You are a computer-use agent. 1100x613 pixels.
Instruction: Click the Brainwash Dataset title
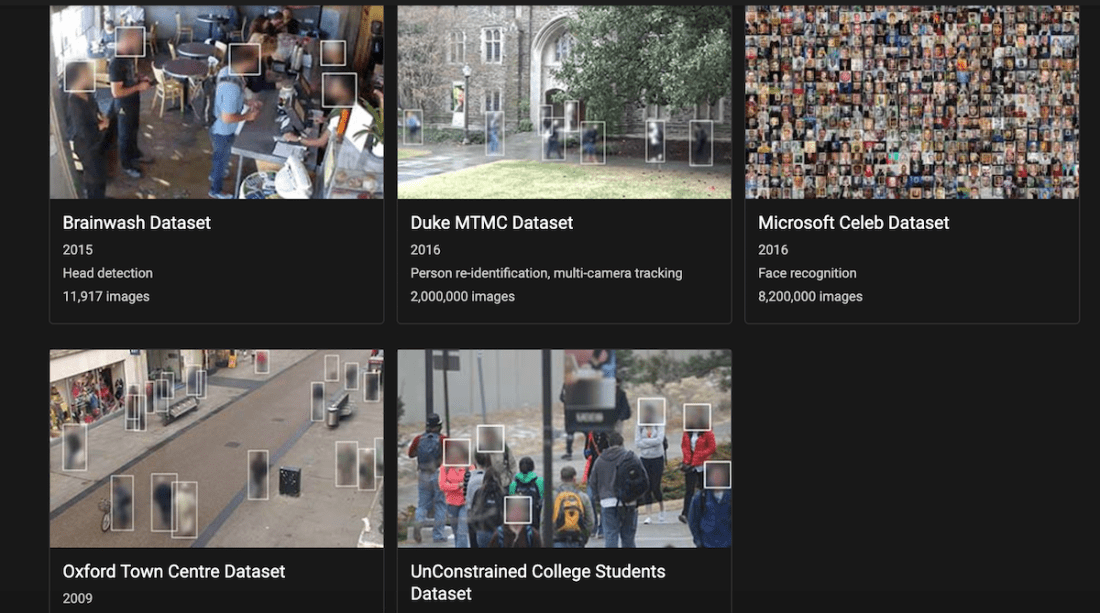coord(137,223)
